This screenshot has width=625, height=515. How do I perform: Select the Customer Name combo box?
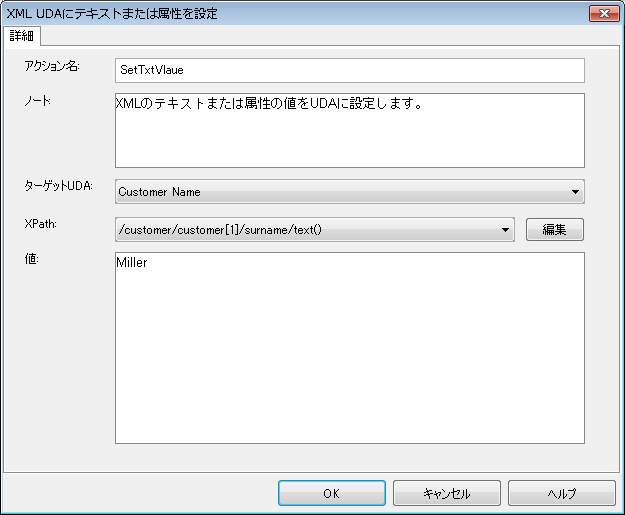click(350, 192)
